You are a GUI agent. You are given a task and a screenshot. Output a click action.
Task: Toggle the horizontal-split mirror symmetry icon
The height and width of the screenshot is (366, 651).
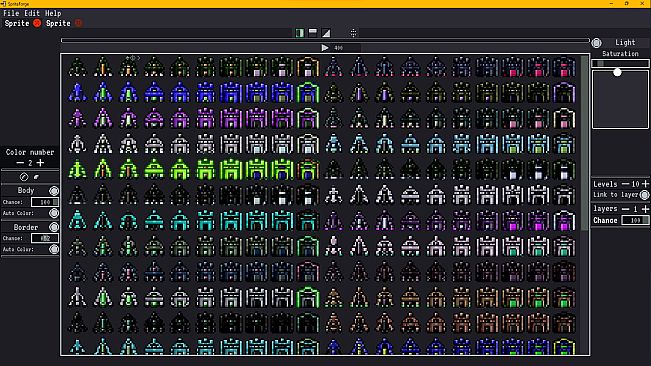pyautogui.click(x=313, y=33)
